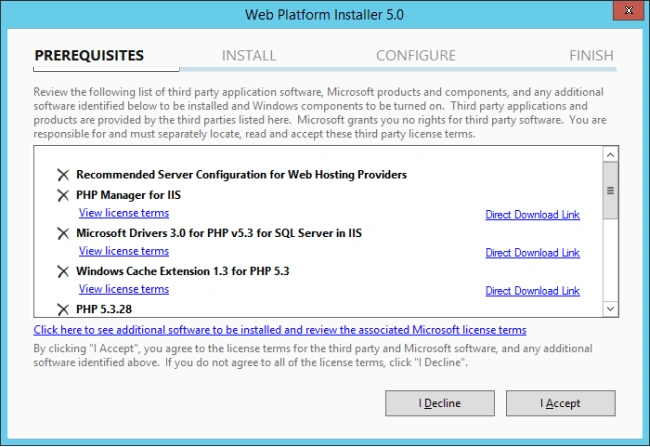Click the X icon beside PHP 5.3.28
Image resolution: width=650 pixels, height=447 pixels.
point(63,309)
